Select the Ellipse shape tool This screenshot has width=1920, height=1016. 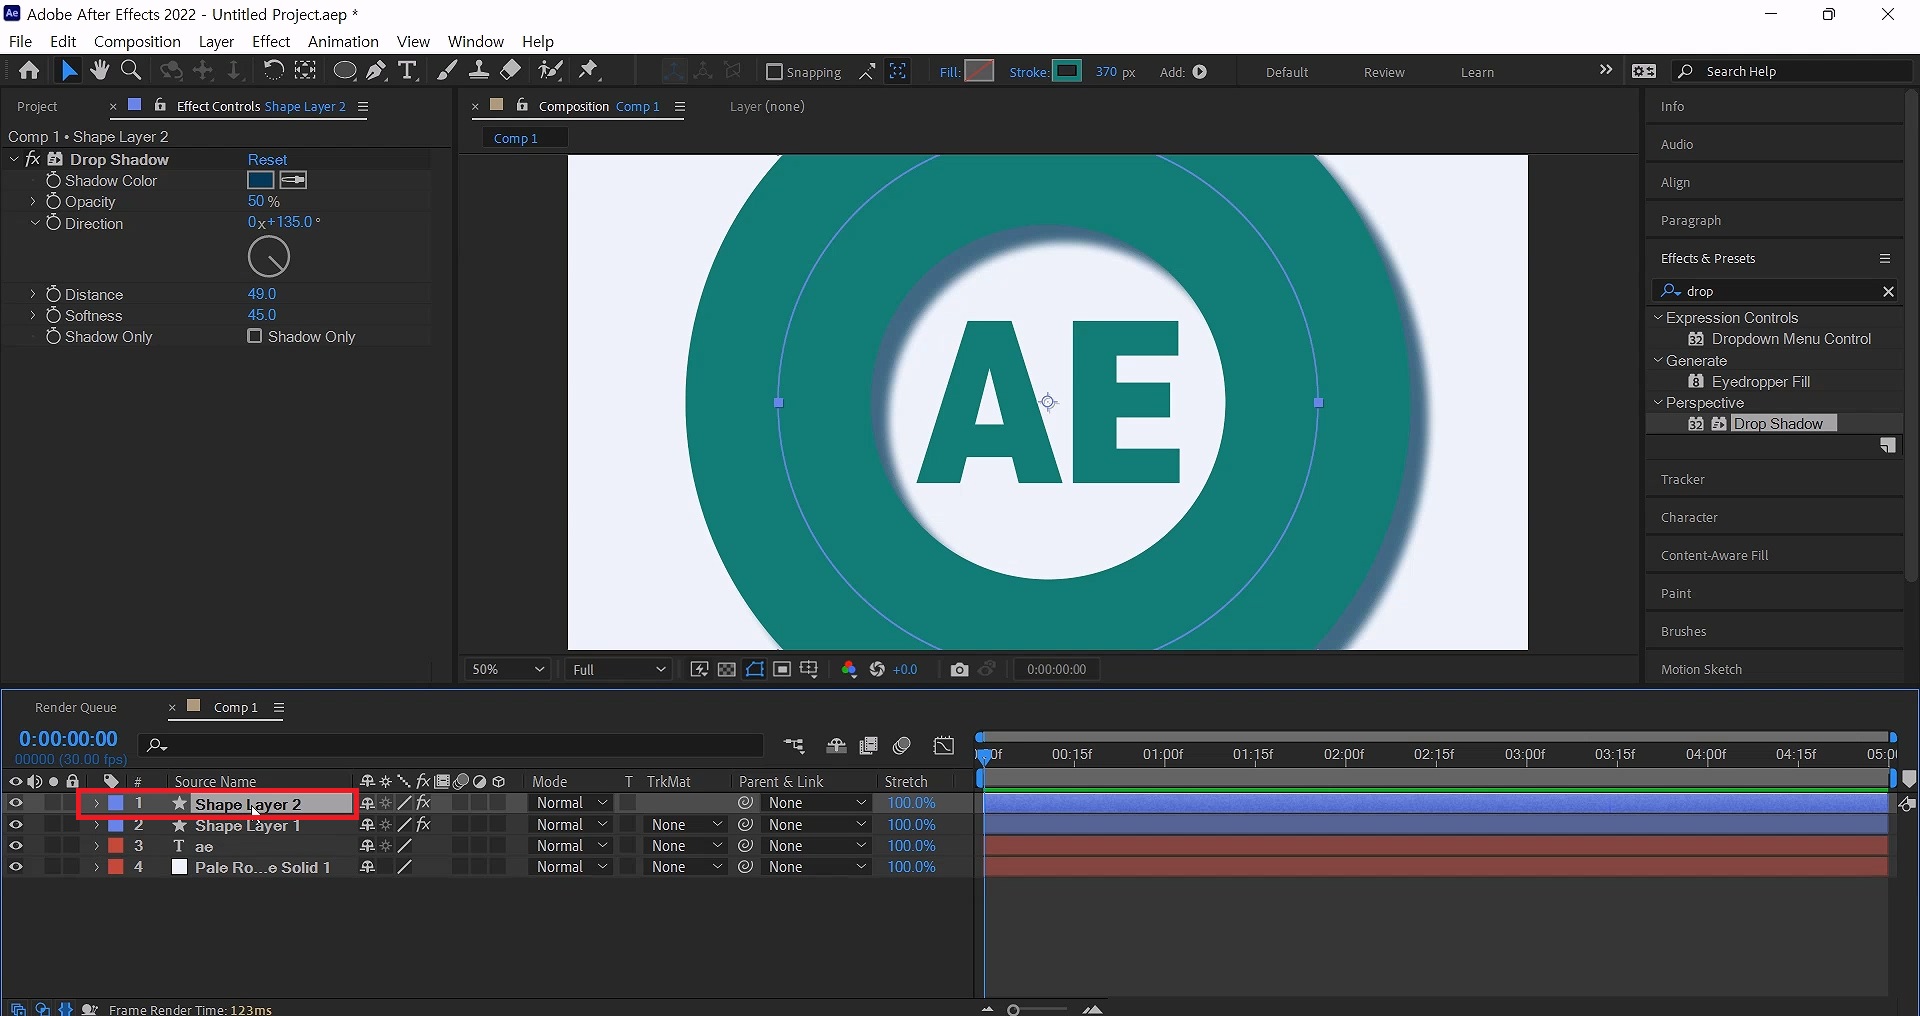tap(344, 70)
